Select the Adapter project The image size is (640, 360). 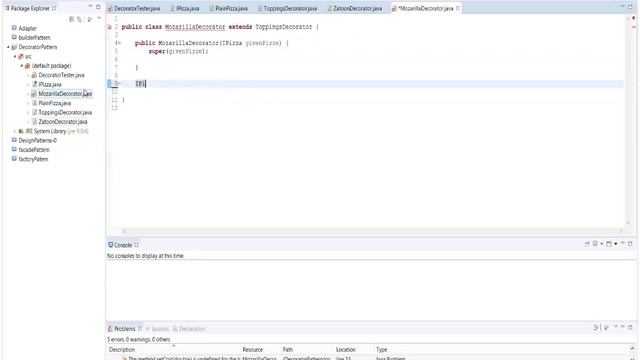[x=28, y=28]
